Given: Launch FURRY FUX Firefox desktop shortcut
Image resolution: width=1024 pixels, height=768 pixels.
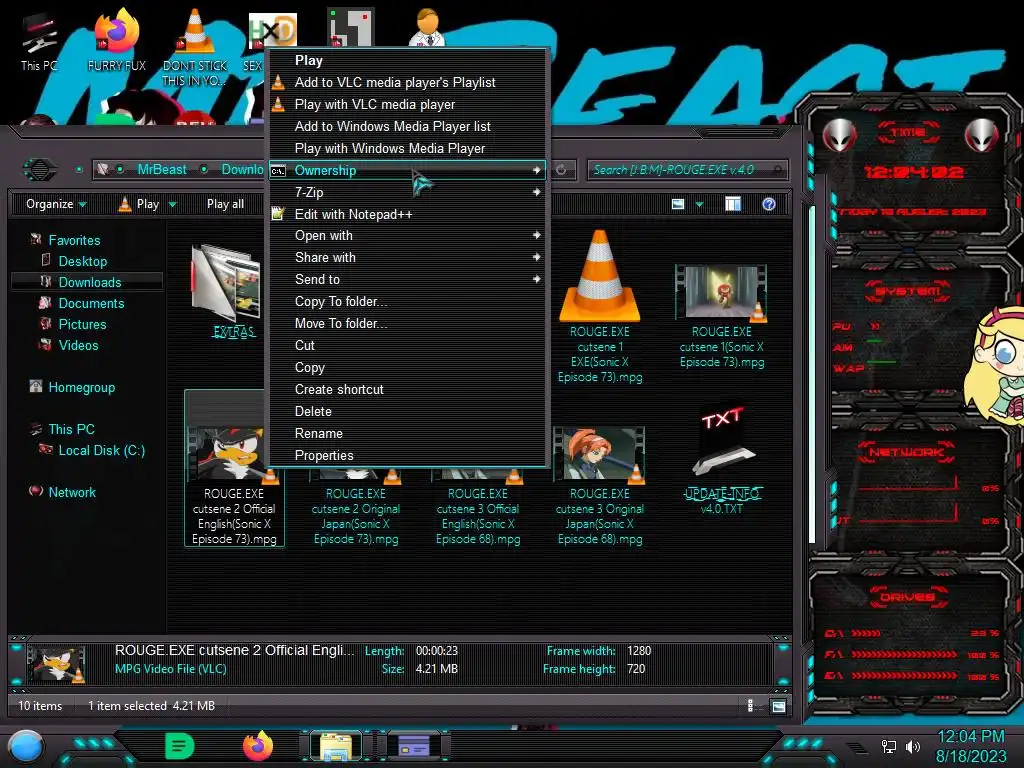Looking at the screenshot, I should click(116, 40).
